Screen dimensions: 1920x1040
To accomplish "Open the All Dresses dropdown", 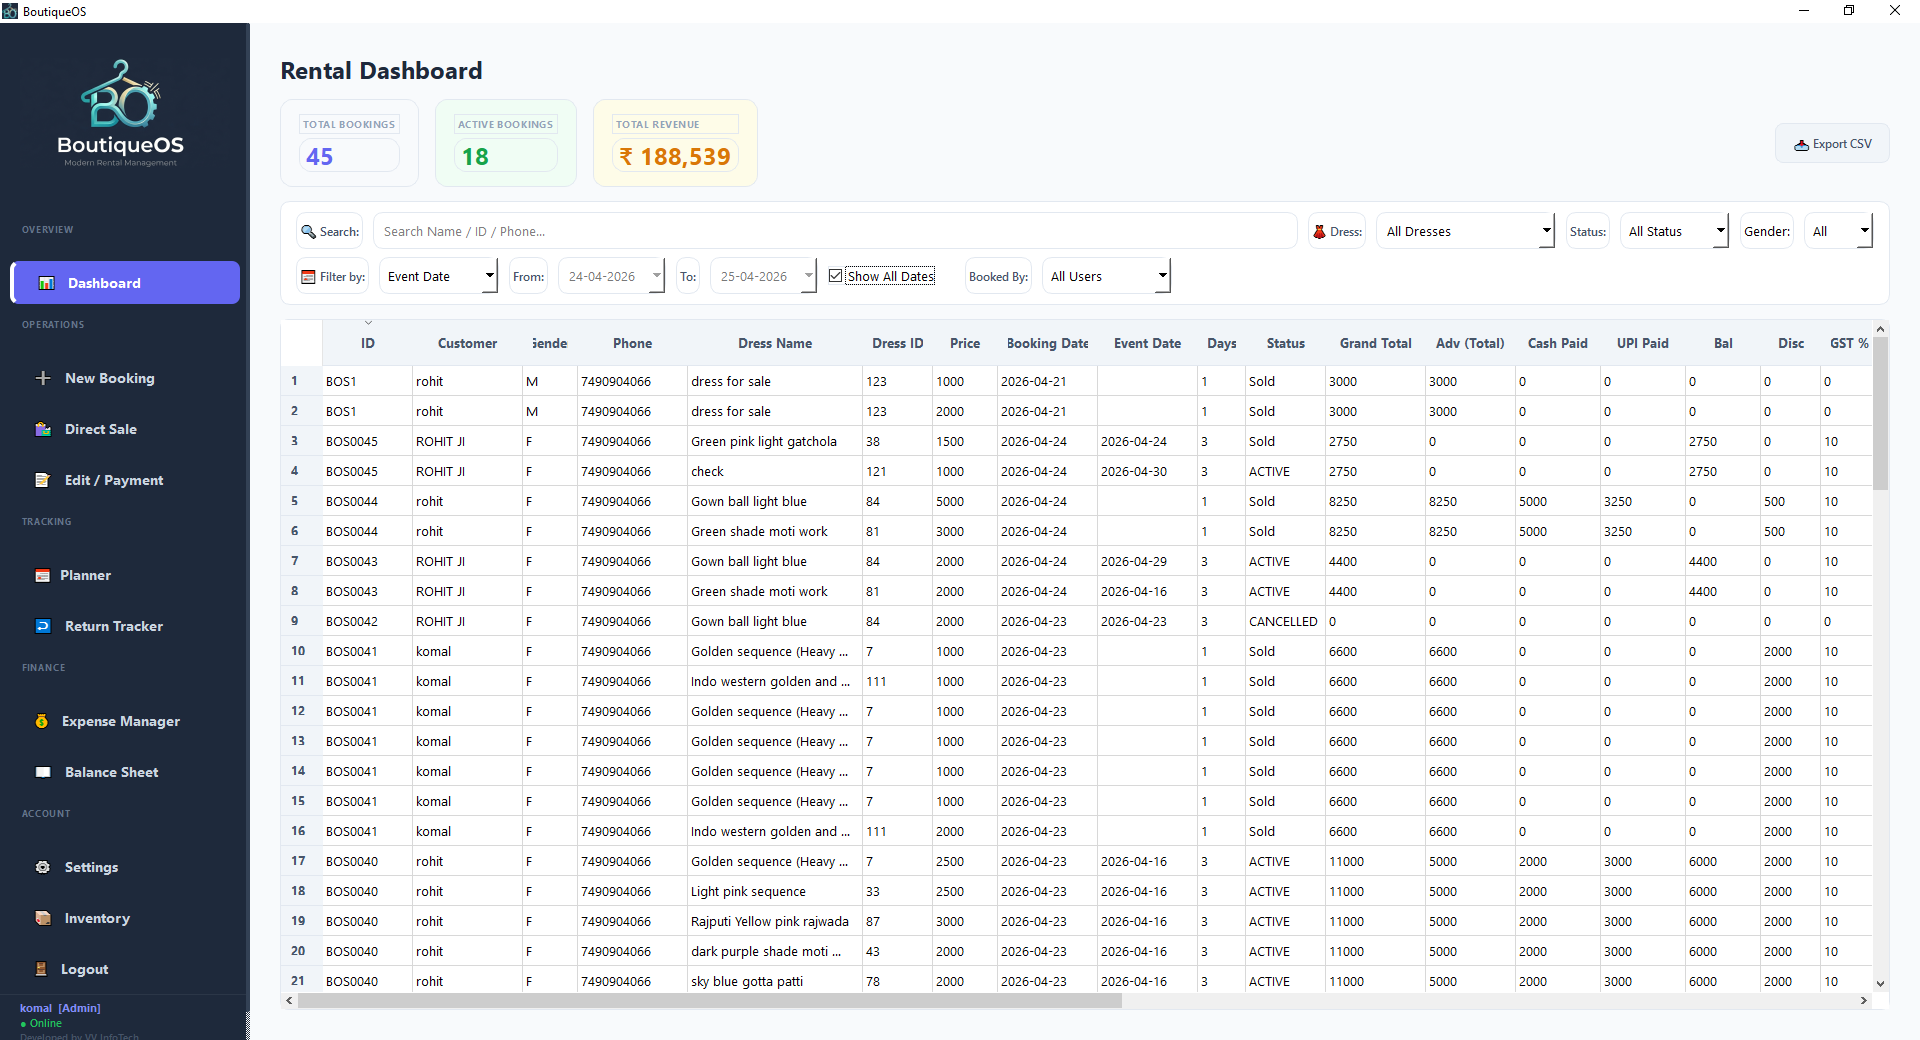I will (x=1465, y=231).
